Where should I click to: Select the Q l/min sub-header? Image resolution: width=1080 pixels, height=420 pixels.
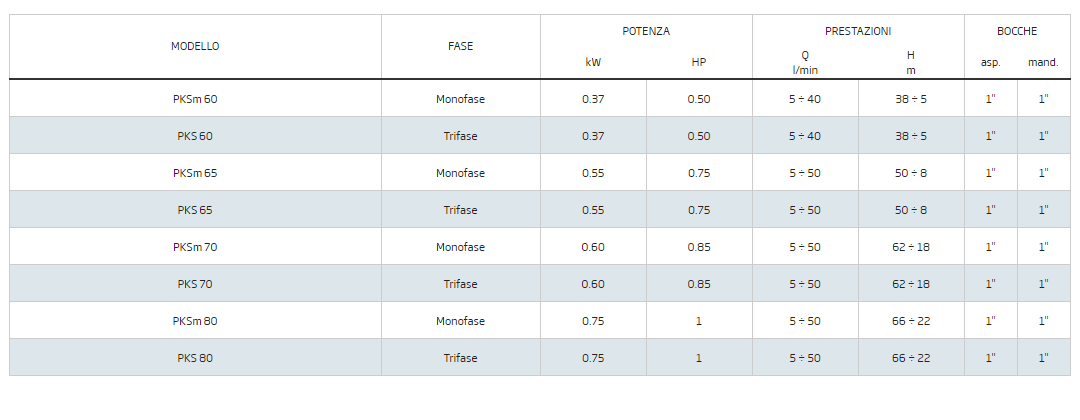805,62
